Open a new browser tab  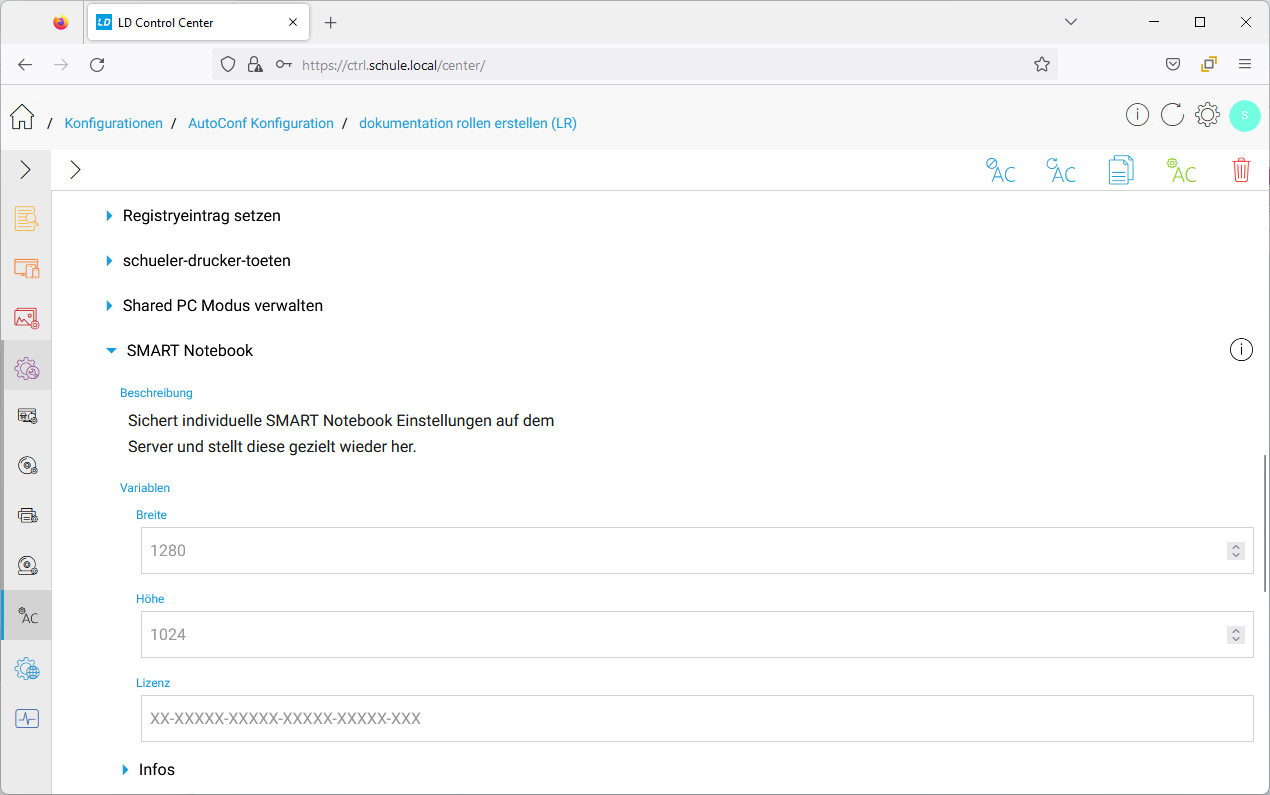[x=331, y=22]
